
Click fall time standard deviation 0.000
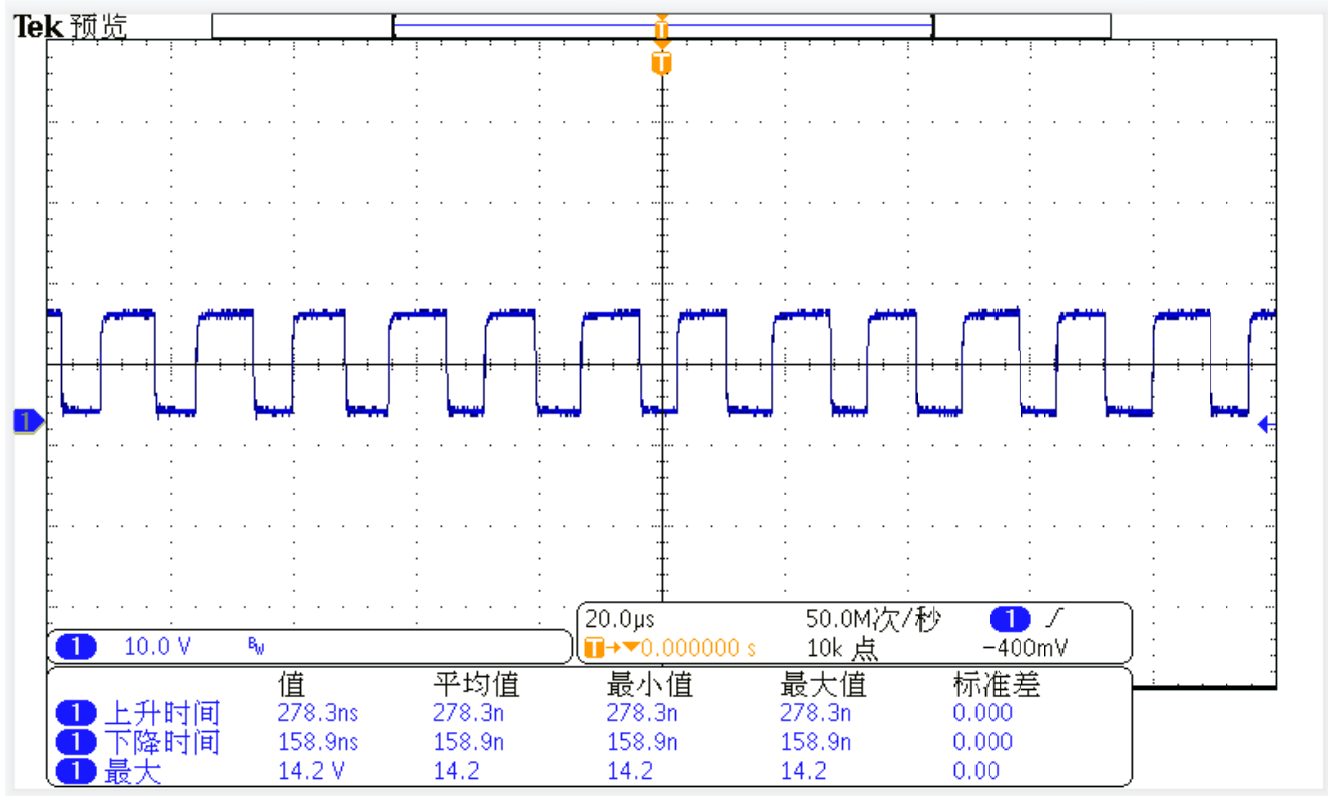pos(982,742)
